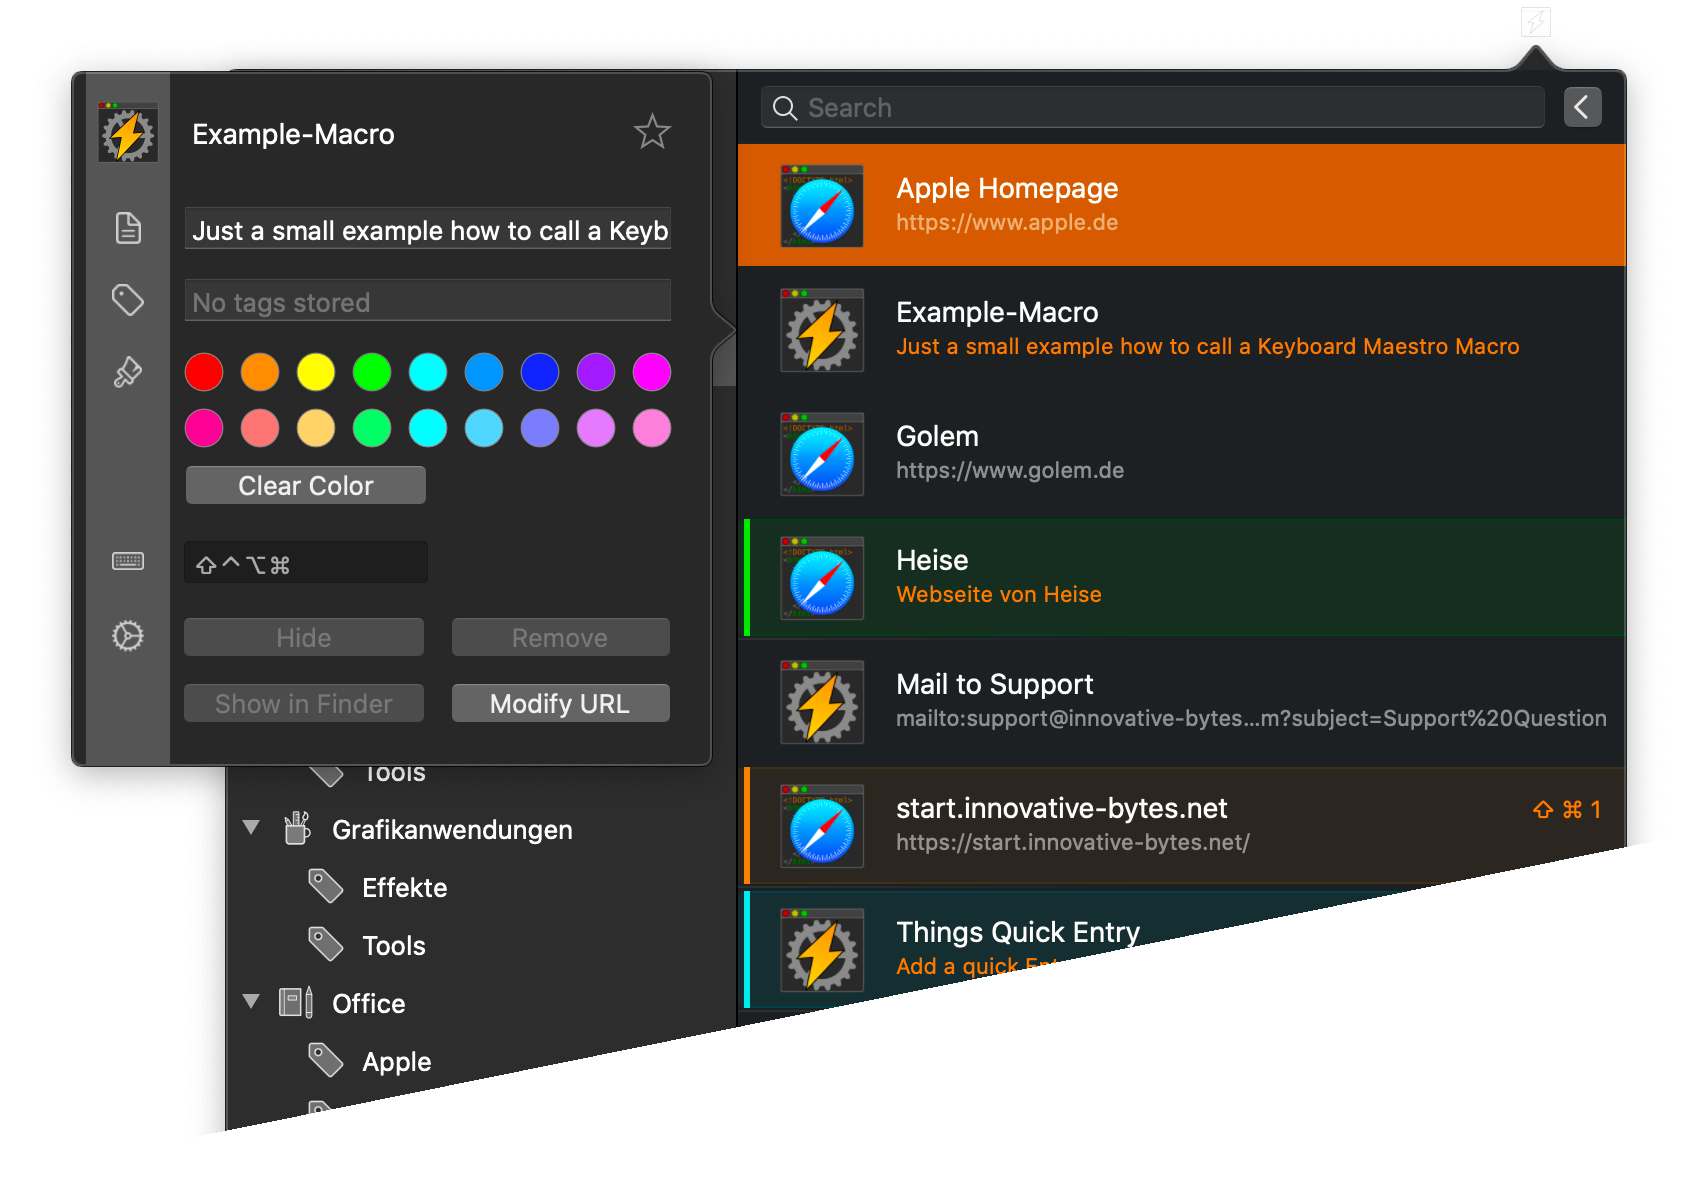Screen dimensions: 1698x1188
Task: Pick the yellow color swatch in the top row
Action: coord(316,372)
